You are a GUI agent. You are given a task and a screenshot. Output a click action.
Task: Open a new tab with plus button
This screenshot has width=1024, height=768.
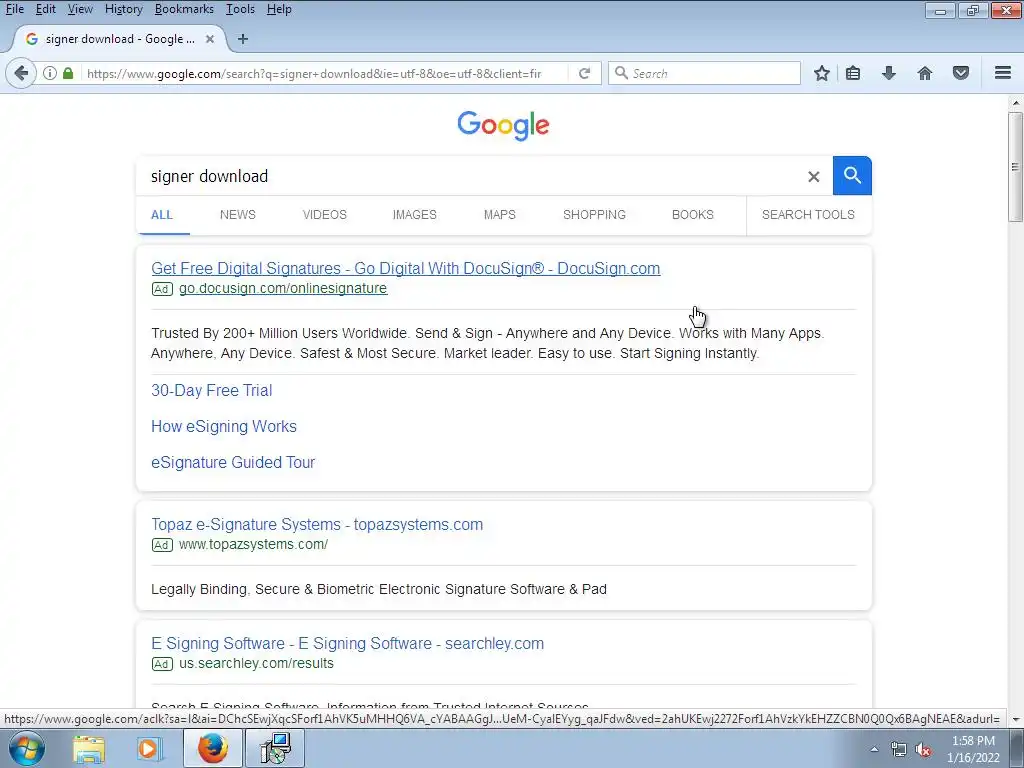[243, 39]
